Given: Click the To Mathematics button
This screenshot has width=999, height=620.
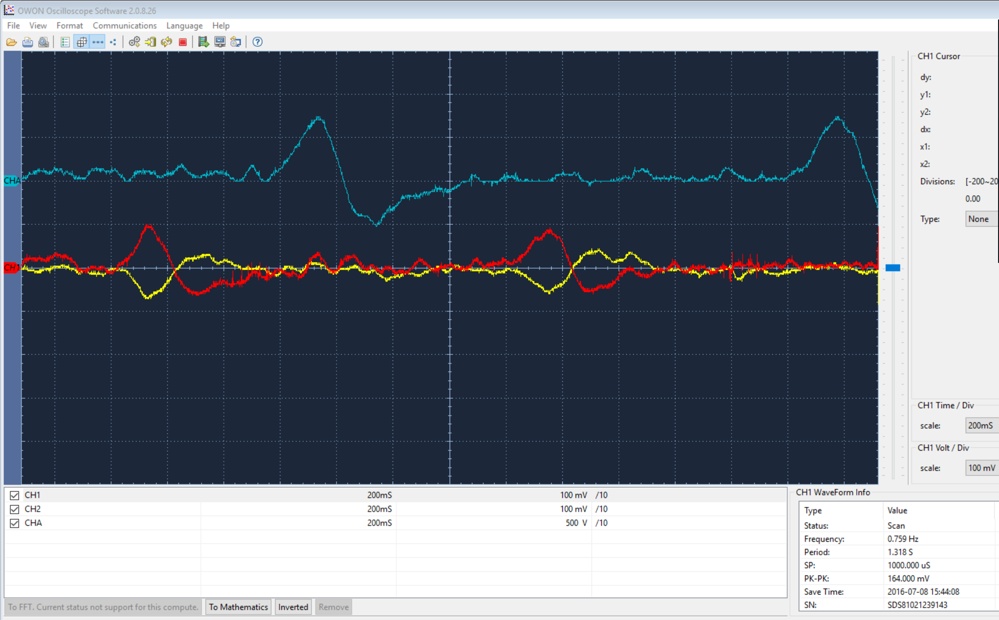Looking at the screenshot, I should 238,607.
